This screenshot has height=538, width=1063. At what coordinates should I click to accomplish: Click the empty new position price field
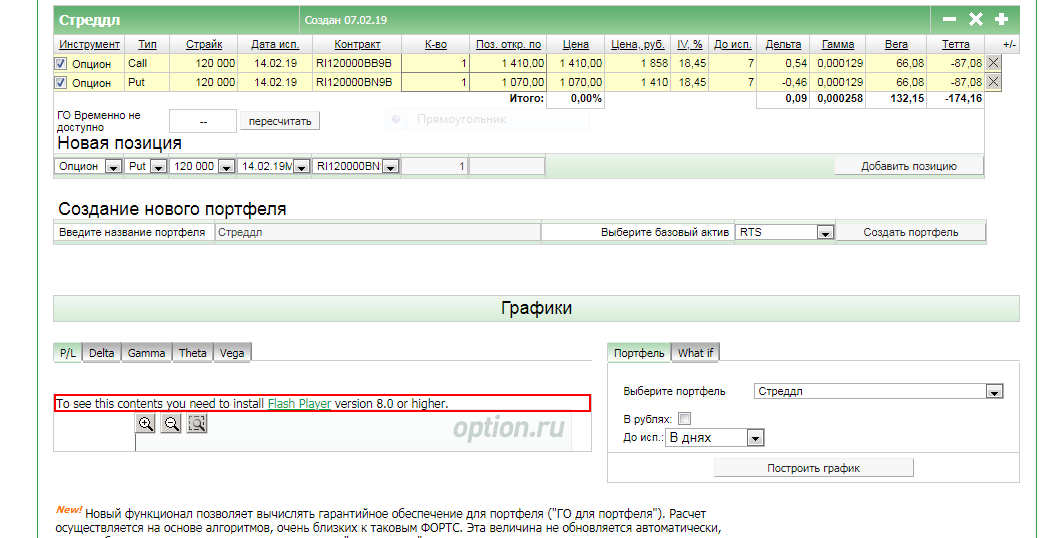tap(507, 166)
